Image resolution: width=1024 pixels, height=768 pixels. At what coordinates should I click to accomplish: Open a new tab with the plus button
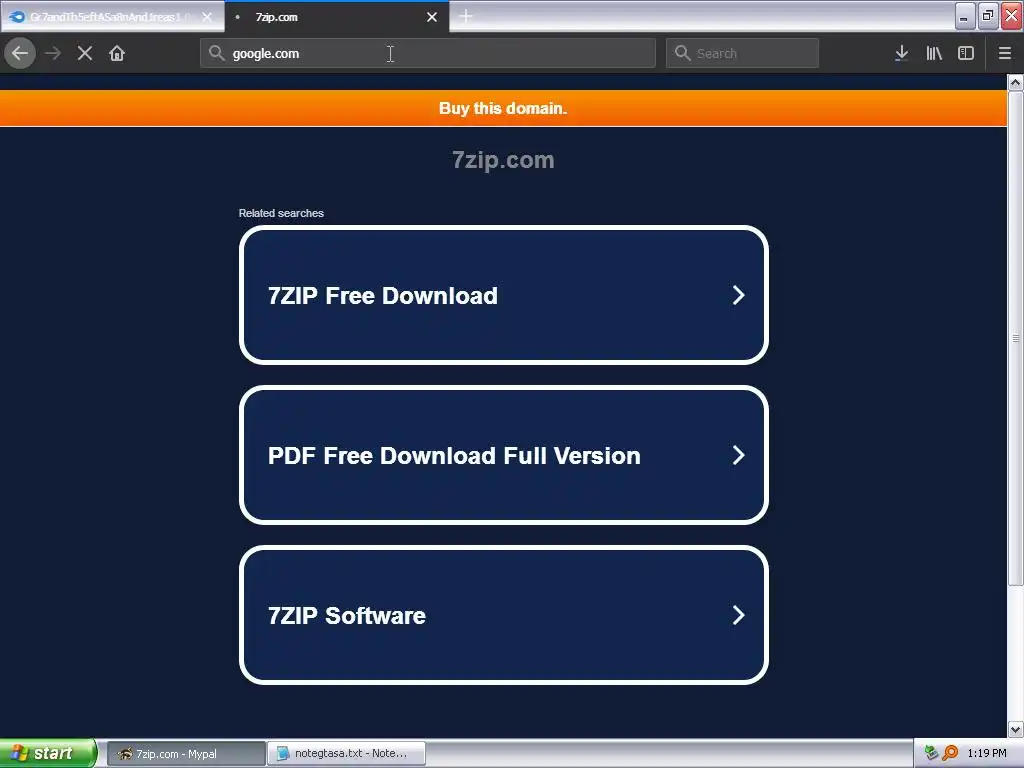[466, 16]
